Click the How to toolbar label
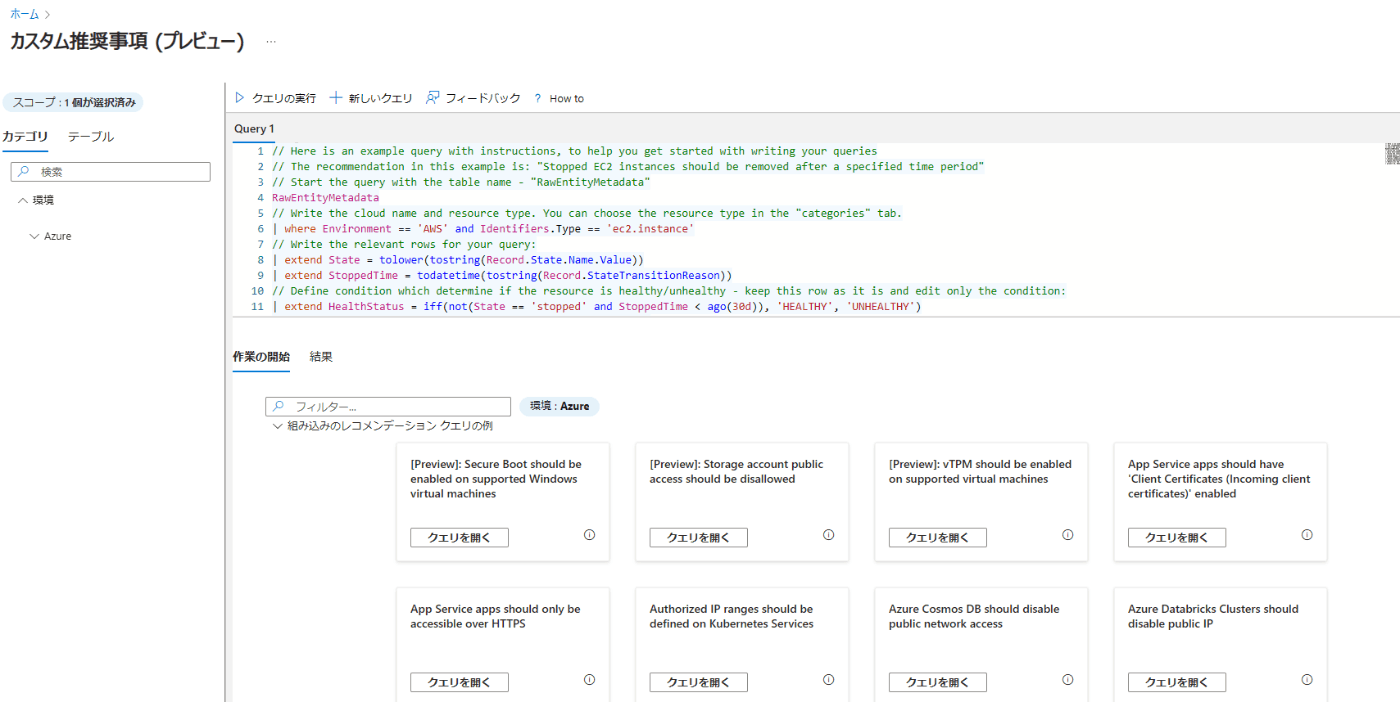This screenshot has width=1400, height=702. 567,99
